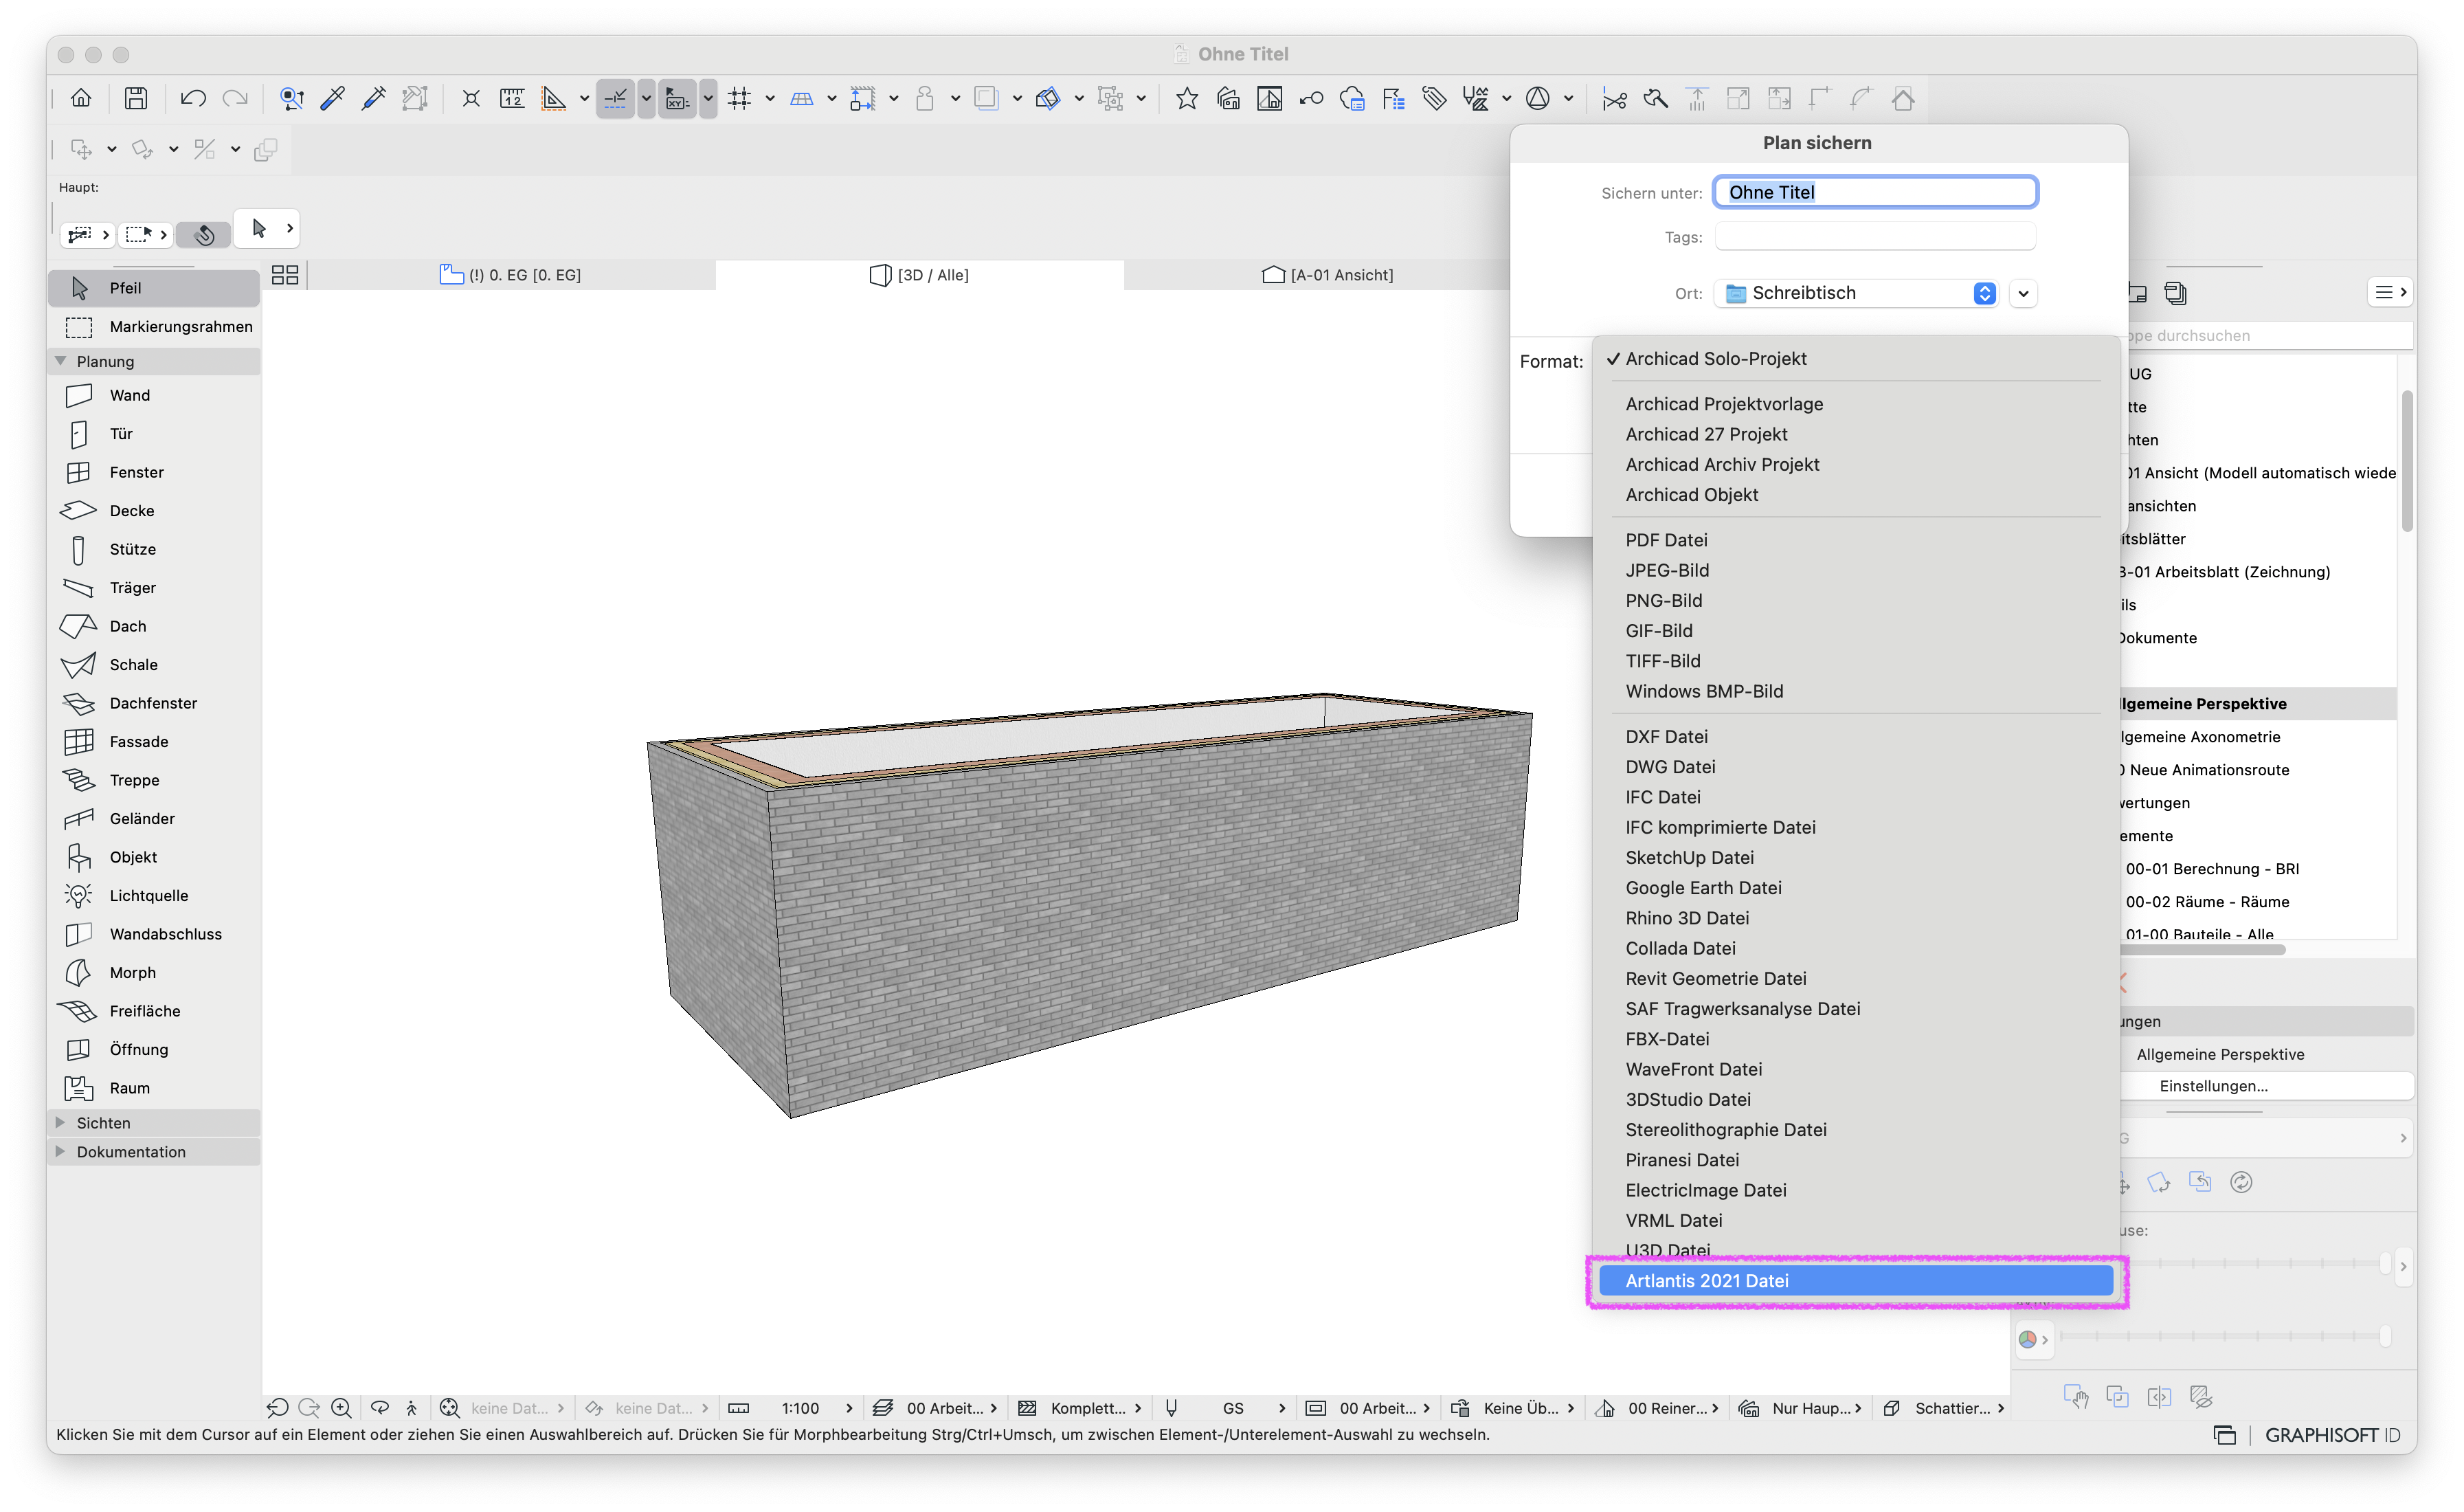Toggle the guide lines snap button
This screenshot has width=2464, height=1512.
click(615, 98)
